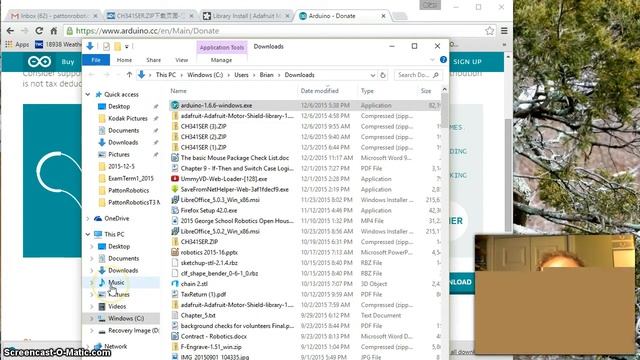Select The basic Mouse Package Check List.doc icon
640x360 pixels.
tap(175, 158)
